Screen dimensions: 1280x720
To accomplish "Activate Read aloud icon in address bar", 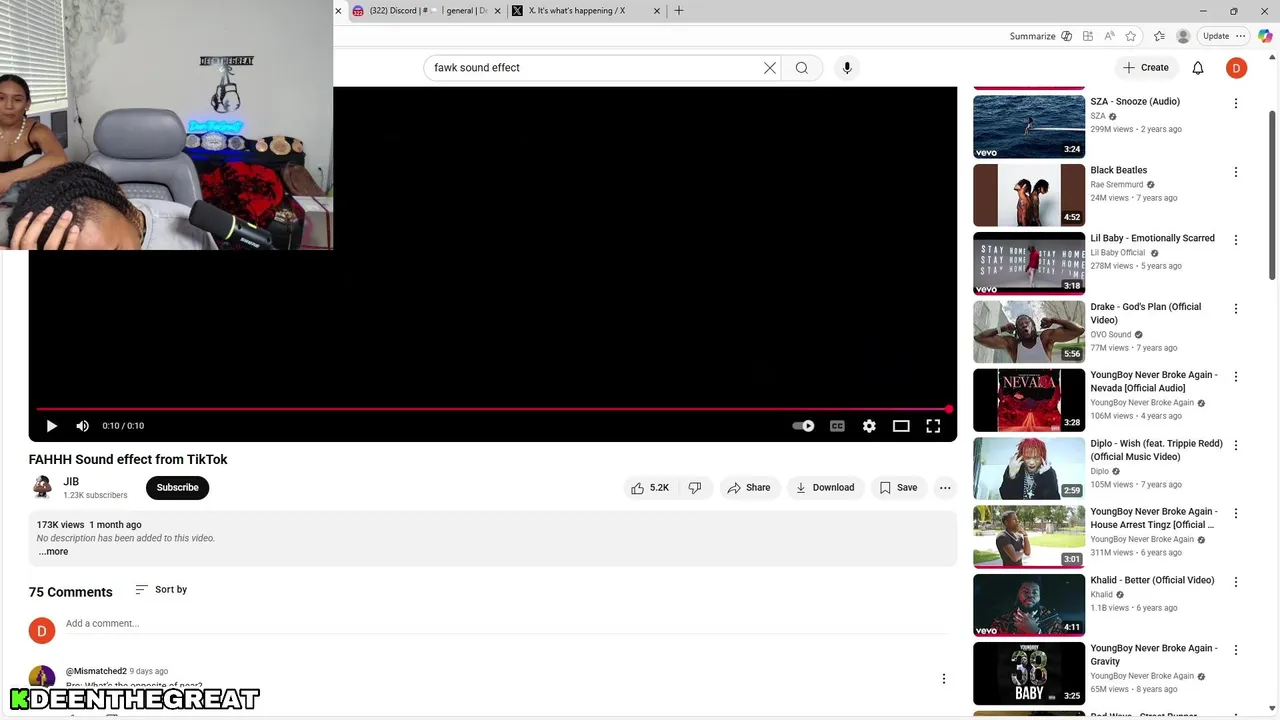I will 1110,36.
